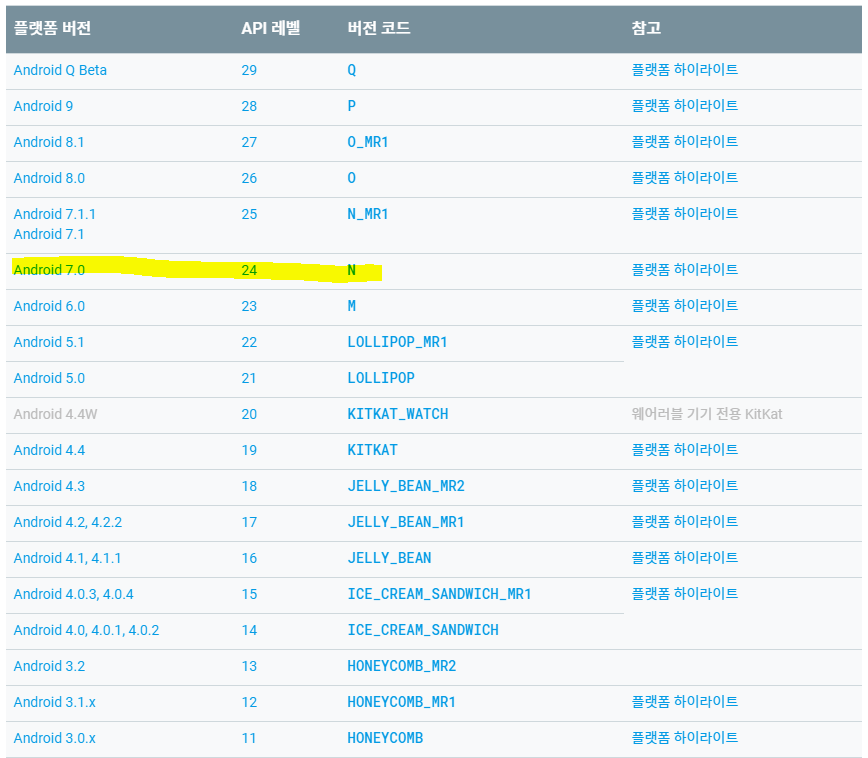Open the Android 3.2 platform link
This screenshot has width=868, height=758.
(x=49, y=666)
